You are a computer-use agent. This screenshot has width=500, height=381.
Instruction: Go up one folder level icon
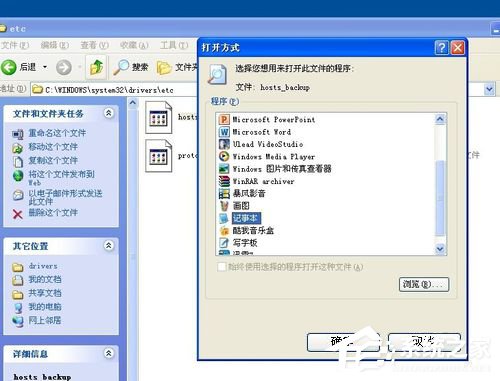(96, 67)
